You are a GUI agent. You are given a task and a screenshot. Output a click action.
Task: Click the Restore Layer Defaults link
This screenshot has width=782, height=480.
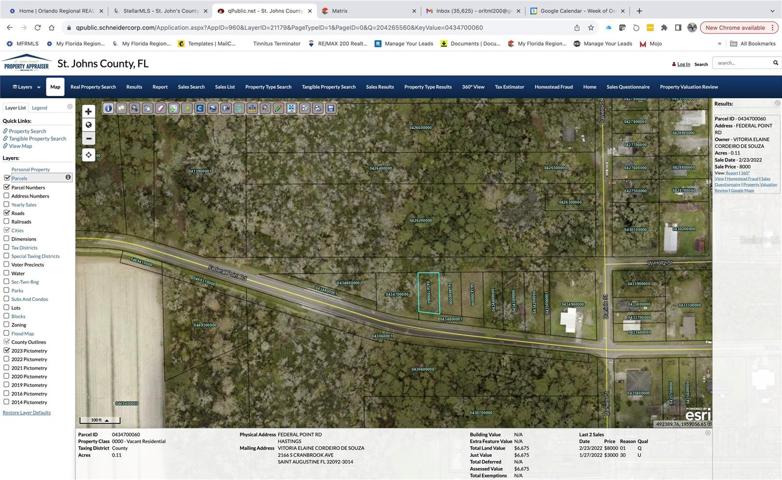tap(26, 413)
